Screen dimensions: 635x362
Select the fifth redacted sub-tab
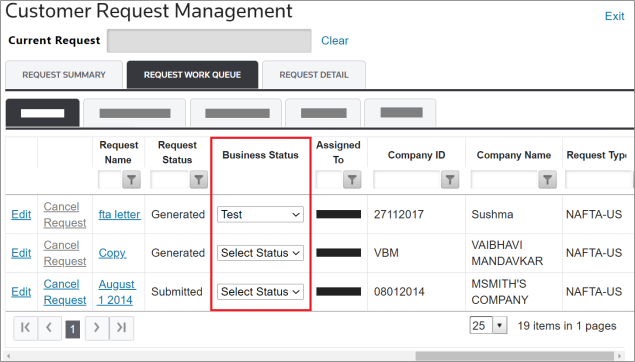401,113
